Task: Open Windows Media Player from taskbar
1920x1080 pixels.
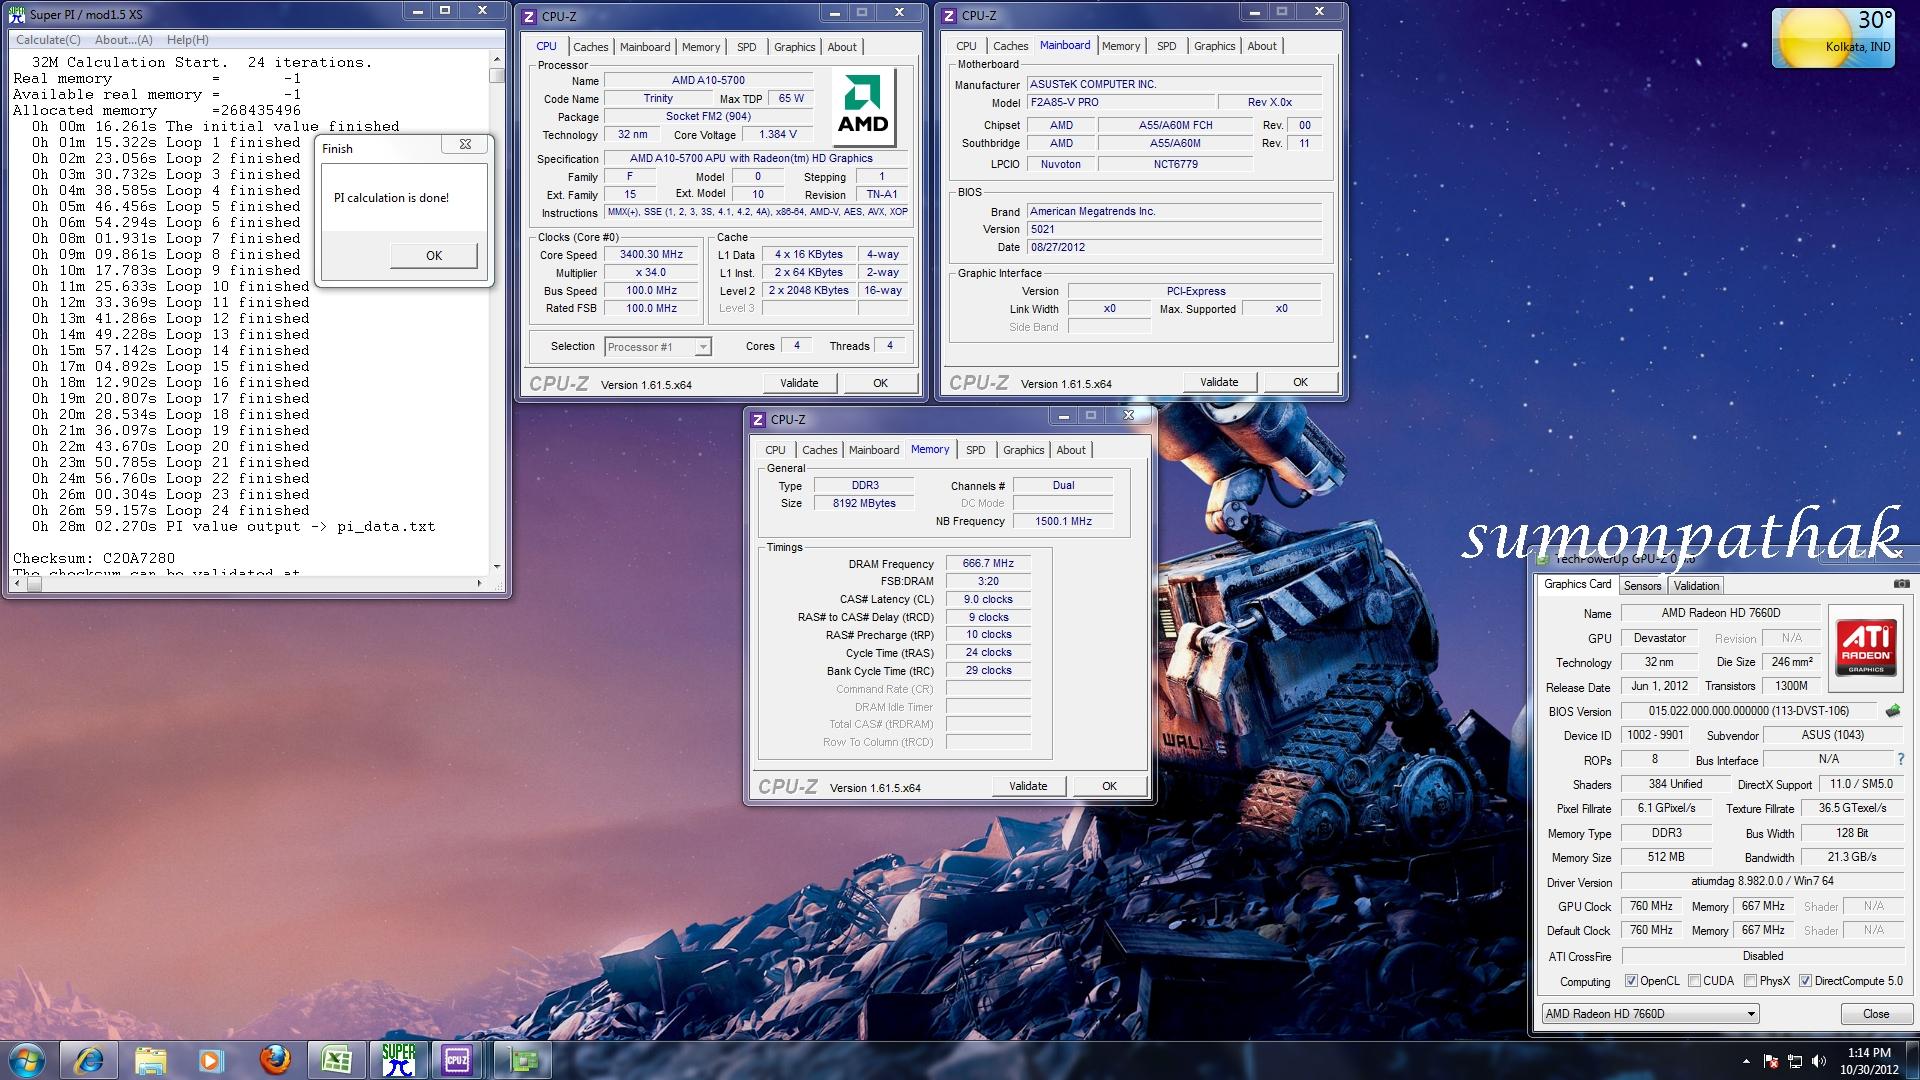Action: click(x=211, y=1060)
